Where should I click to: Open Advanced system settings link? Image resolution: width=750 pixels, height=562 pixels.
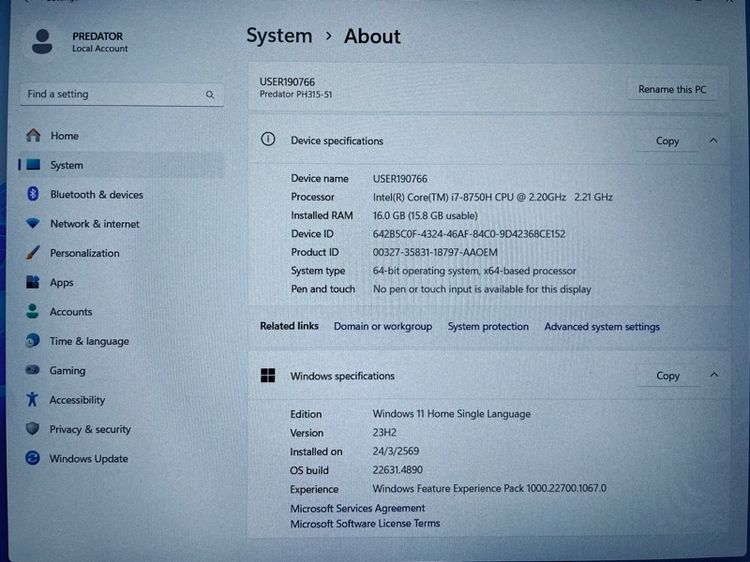[x=601, y=327]
